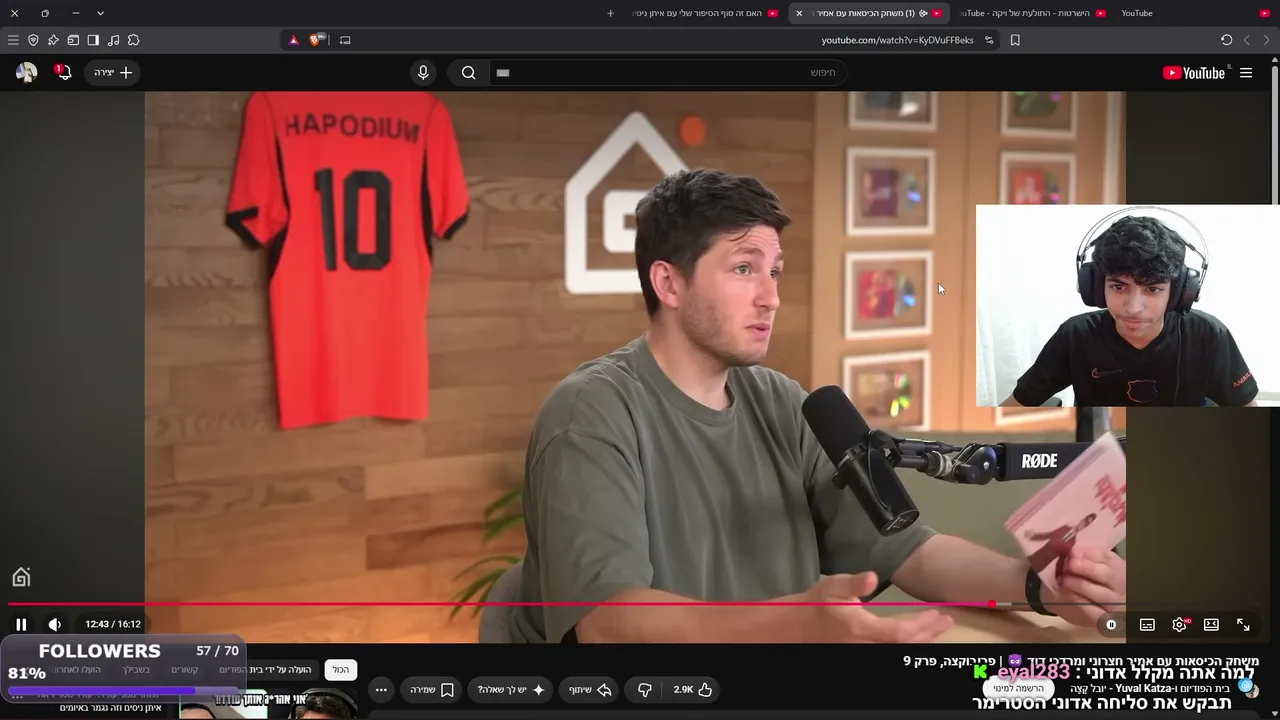The width and height of the screenshot is (1280, 720).
Task: Open the music note playlist icon
Action: pyautogui.click(x=113, y=40)
